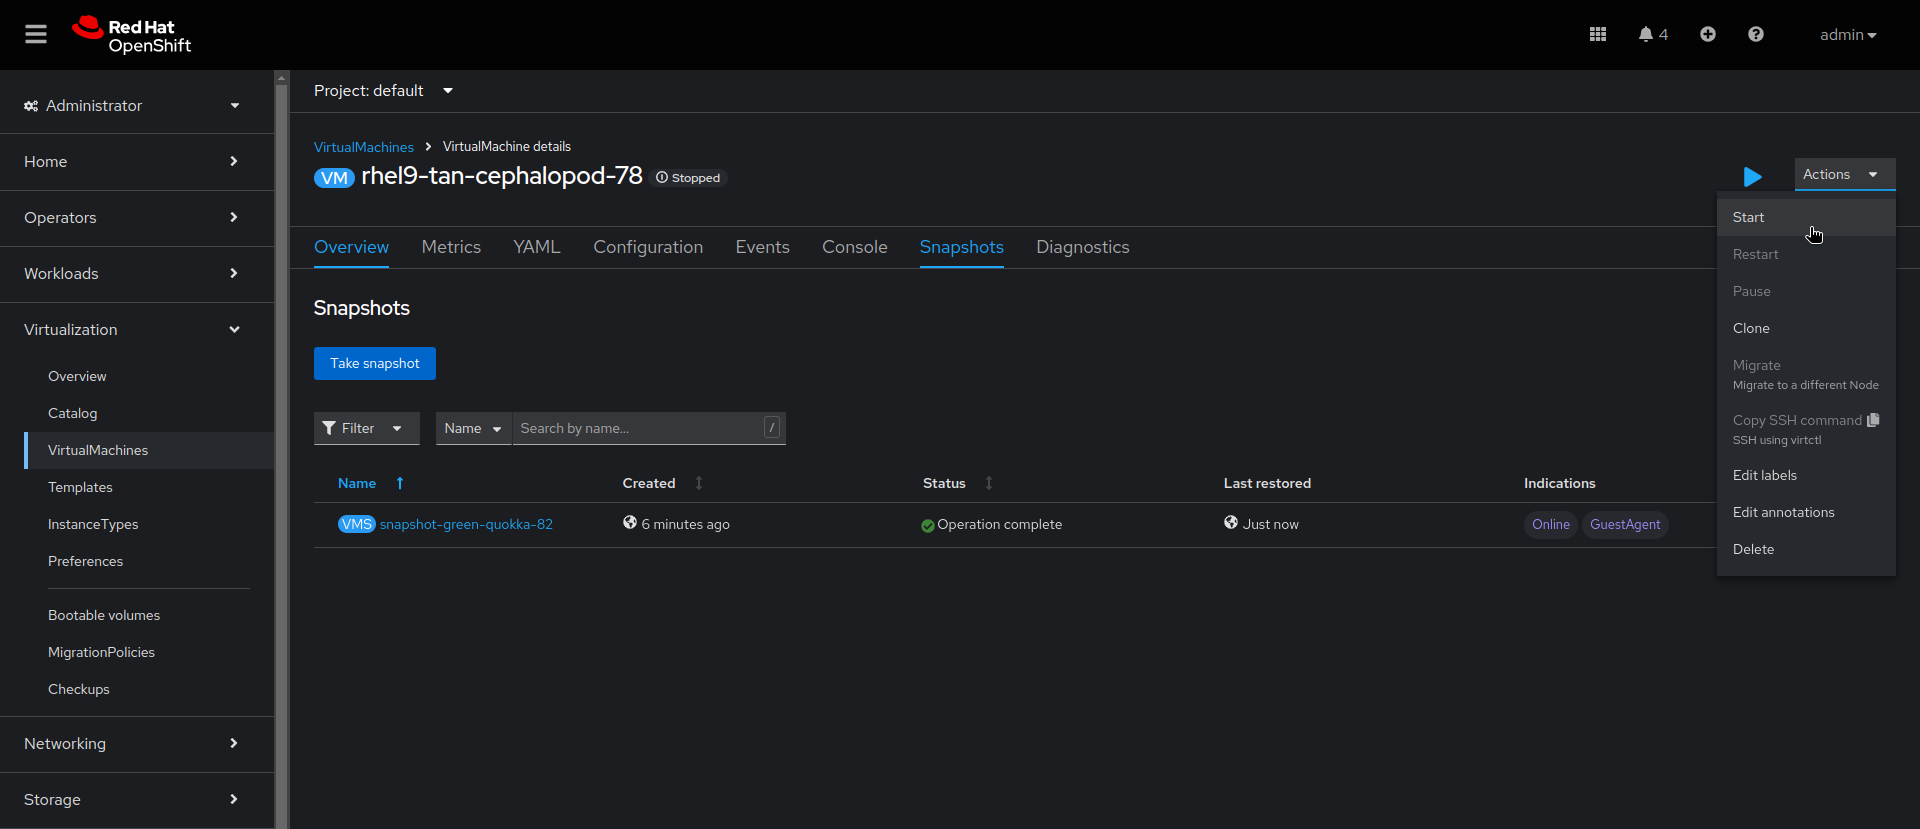
Task: Click the Copy SSH command clipboard icon
Action: pyautogui.click(x=1873, y=420)
